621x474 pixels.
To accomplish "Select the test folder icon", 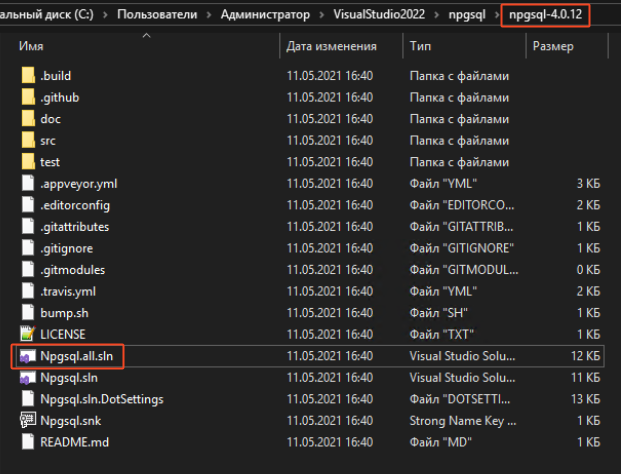I will 28,162.
